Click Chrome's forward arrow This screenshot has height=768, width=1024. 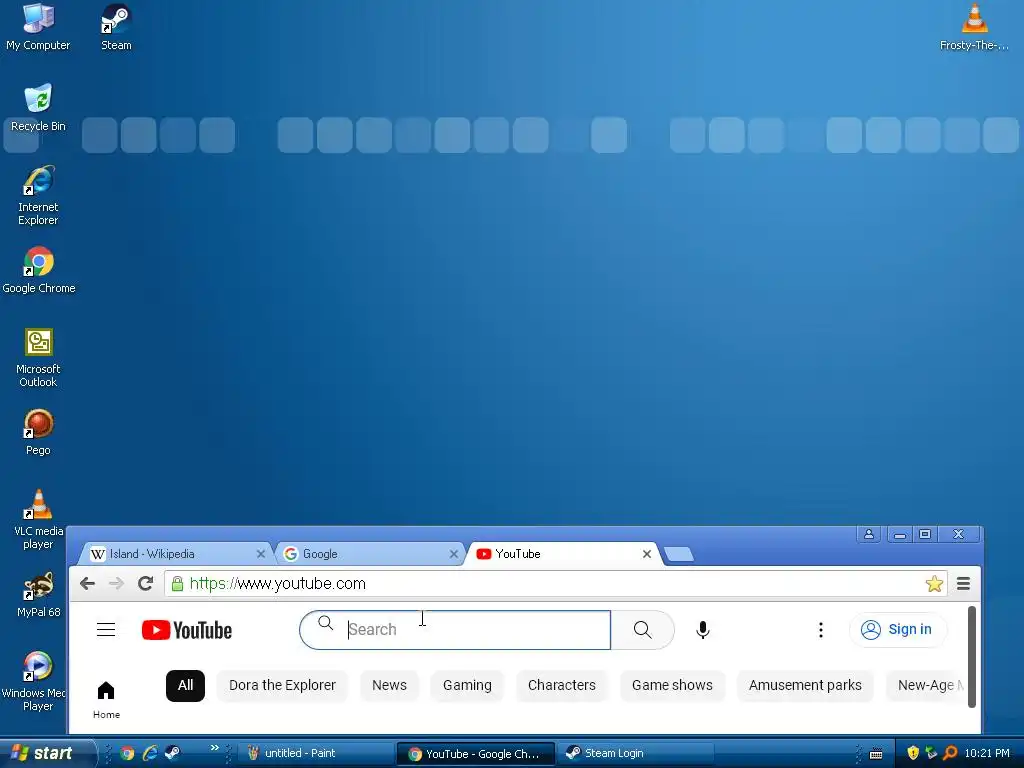[x=116, y=583]
